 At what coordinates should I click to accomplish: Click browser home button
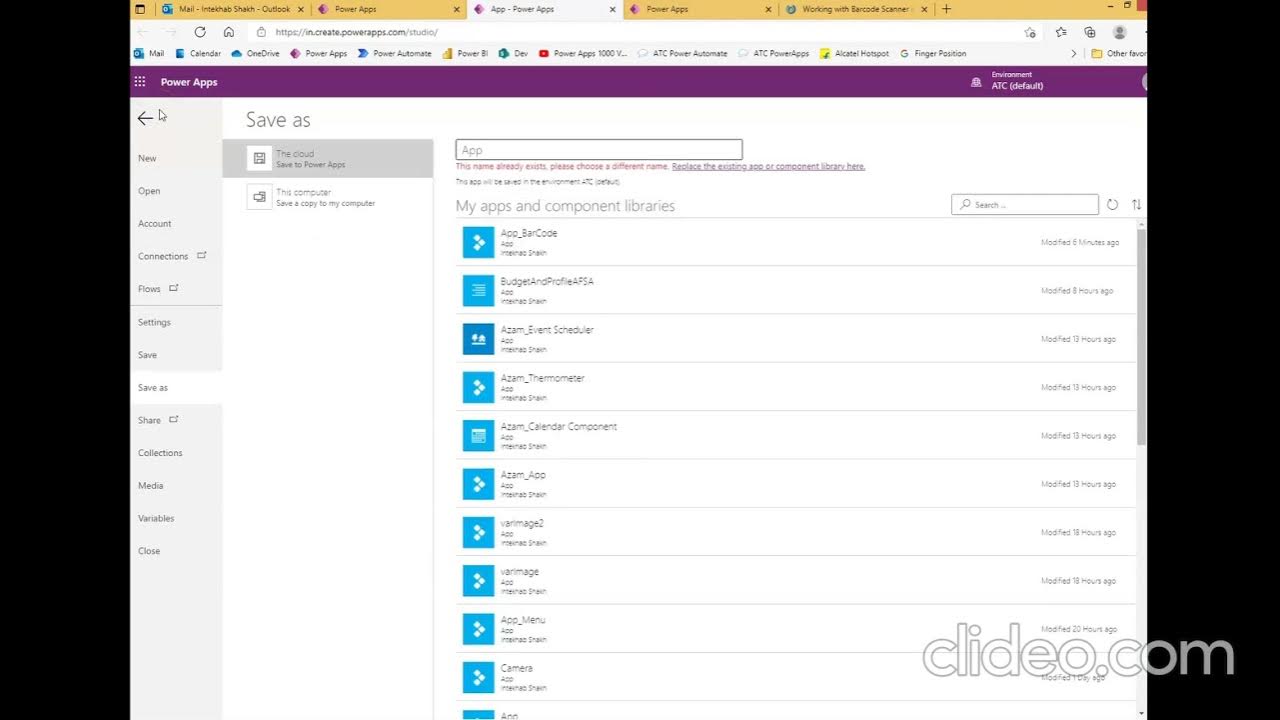pyautogui.click(x=229, y=32)
